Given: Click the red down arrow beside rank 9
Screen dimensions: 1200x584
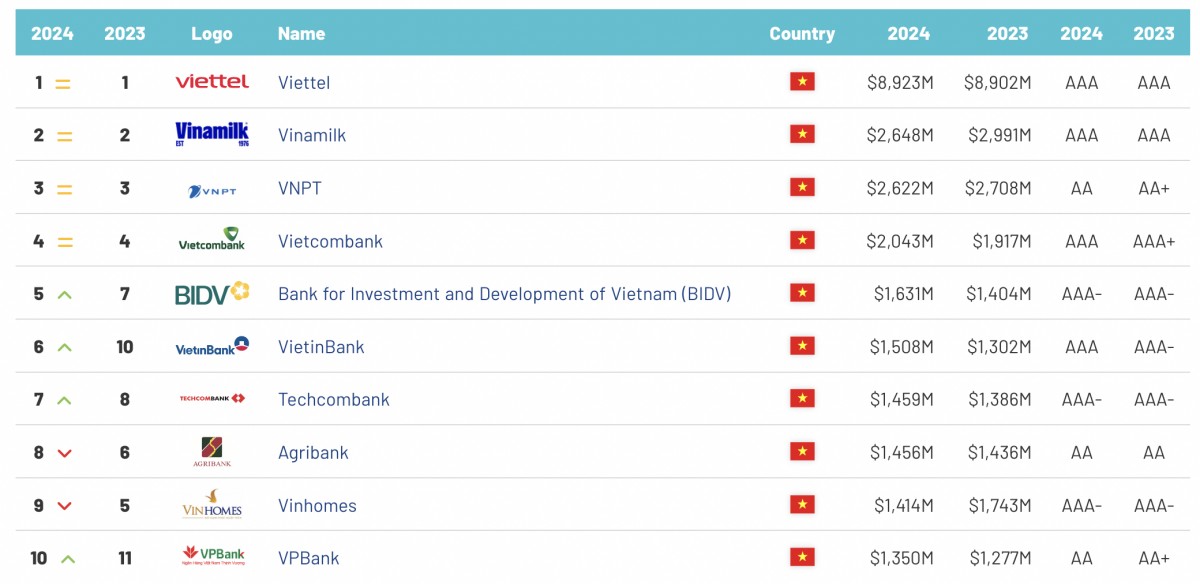Looking at the screenshot, I should pyautogui.click(x=65, y=506).
